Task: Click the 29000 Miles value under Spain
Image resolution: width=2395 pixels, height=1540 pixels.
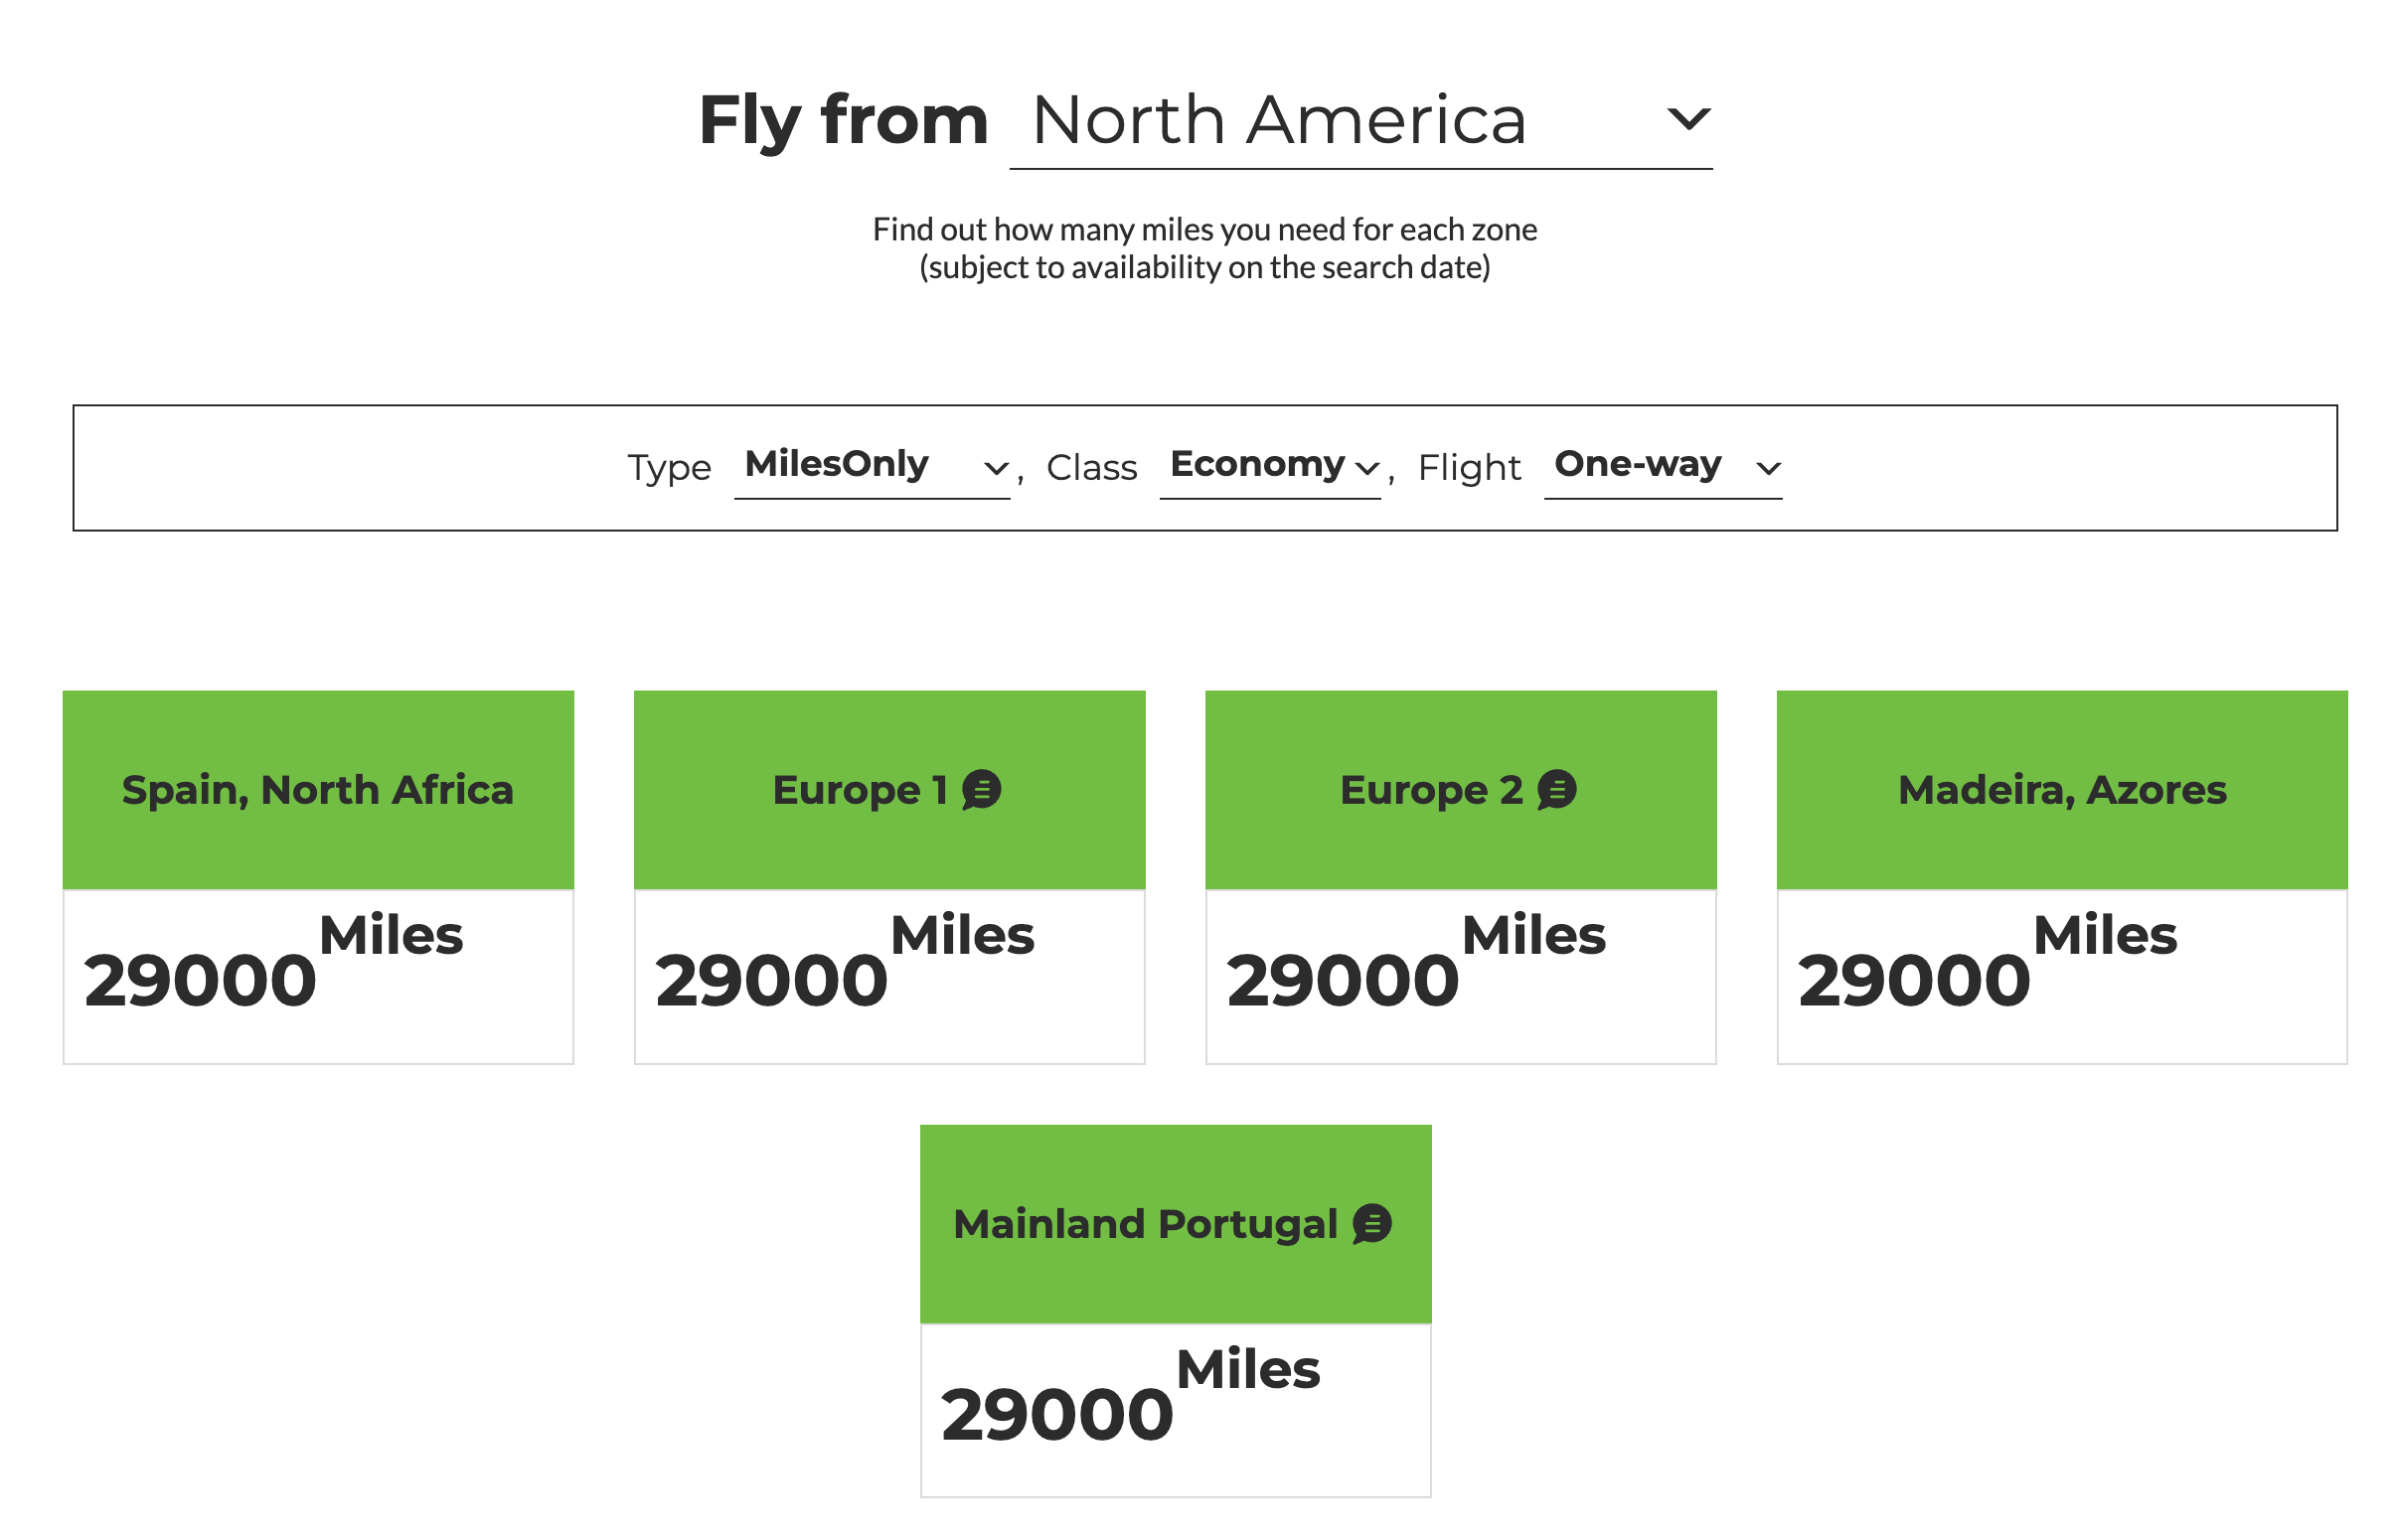Action: (272, 965)
